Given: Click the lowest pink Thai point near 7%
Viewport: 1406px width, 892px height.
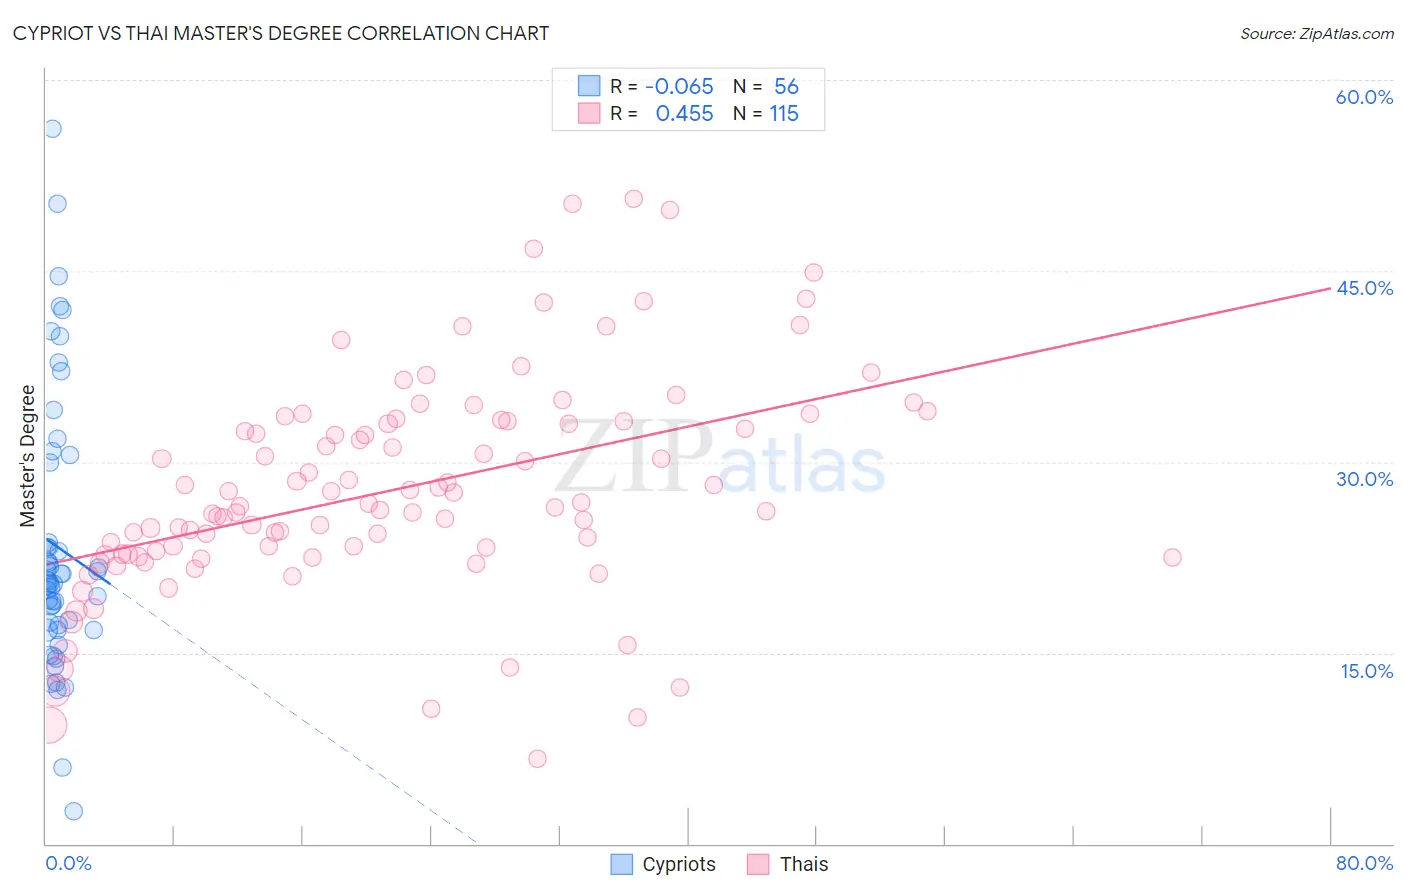Looking at the screenshot, I should [537, 759].
